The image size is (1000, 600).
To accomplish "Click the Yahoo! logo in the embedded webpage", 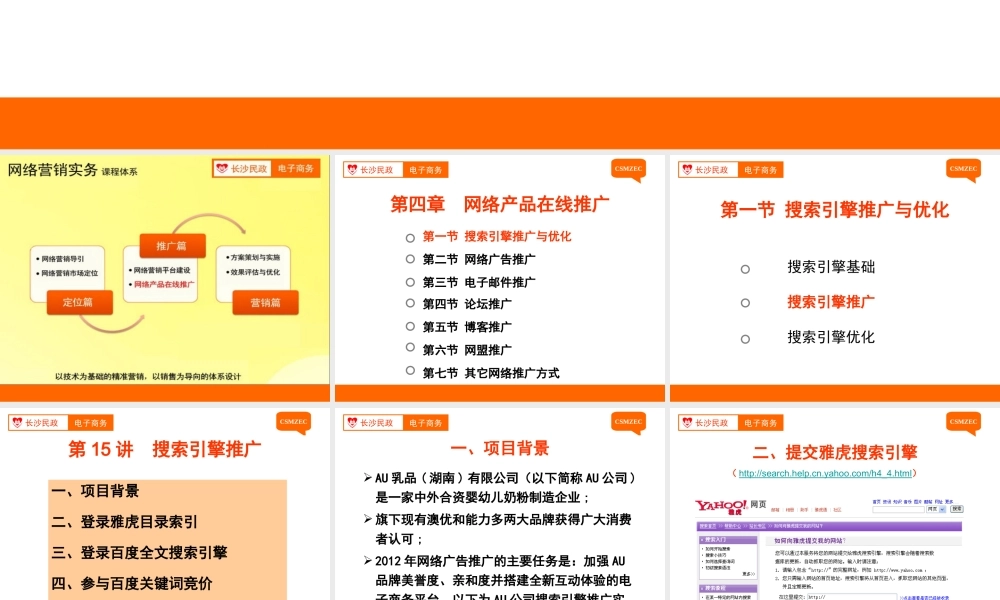I will tap(720, 505).
